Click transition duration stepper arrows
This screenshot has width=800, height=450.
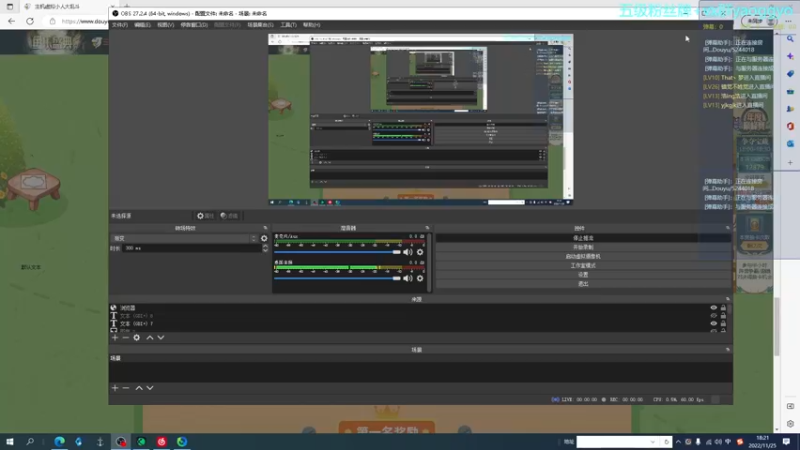265,248
